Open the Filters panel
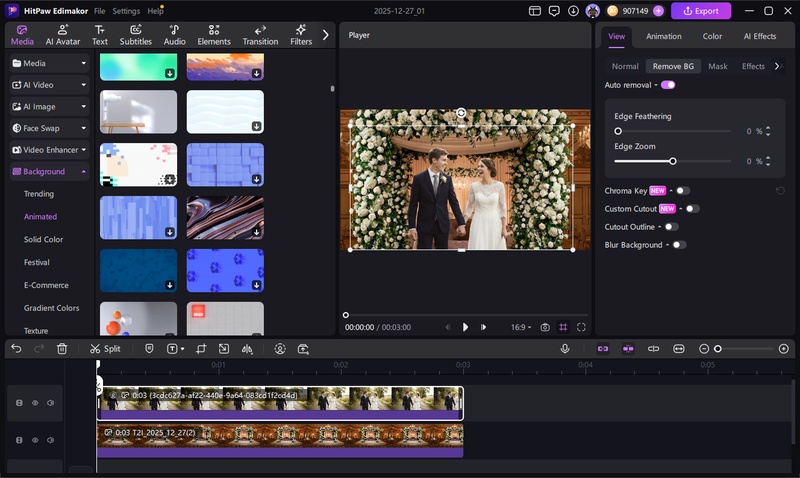800x478 pixels. (x=301, y=35)
